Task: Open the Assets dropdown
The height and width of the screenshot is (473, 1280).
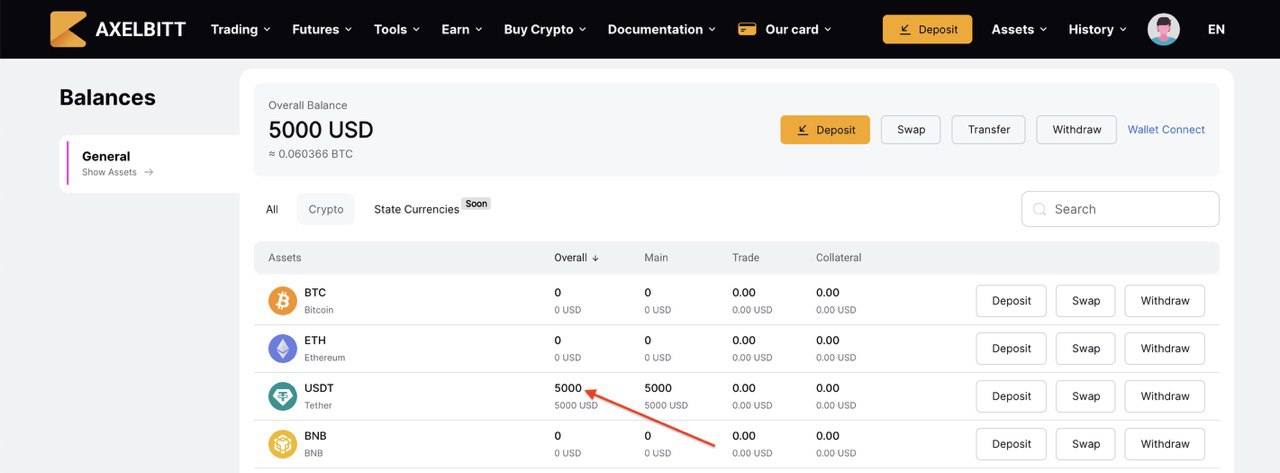Action: 1020,29
